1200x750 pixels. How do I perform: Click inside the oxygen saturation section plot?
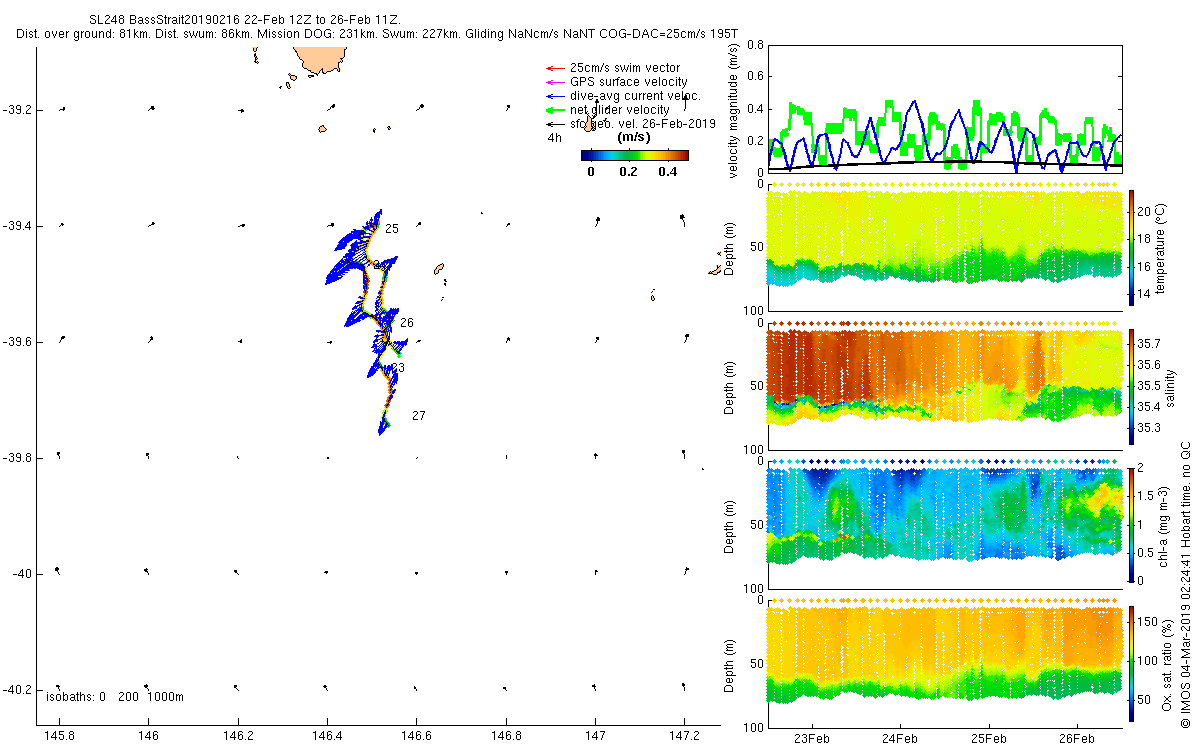pyautogui.click(x=944, y=663)
